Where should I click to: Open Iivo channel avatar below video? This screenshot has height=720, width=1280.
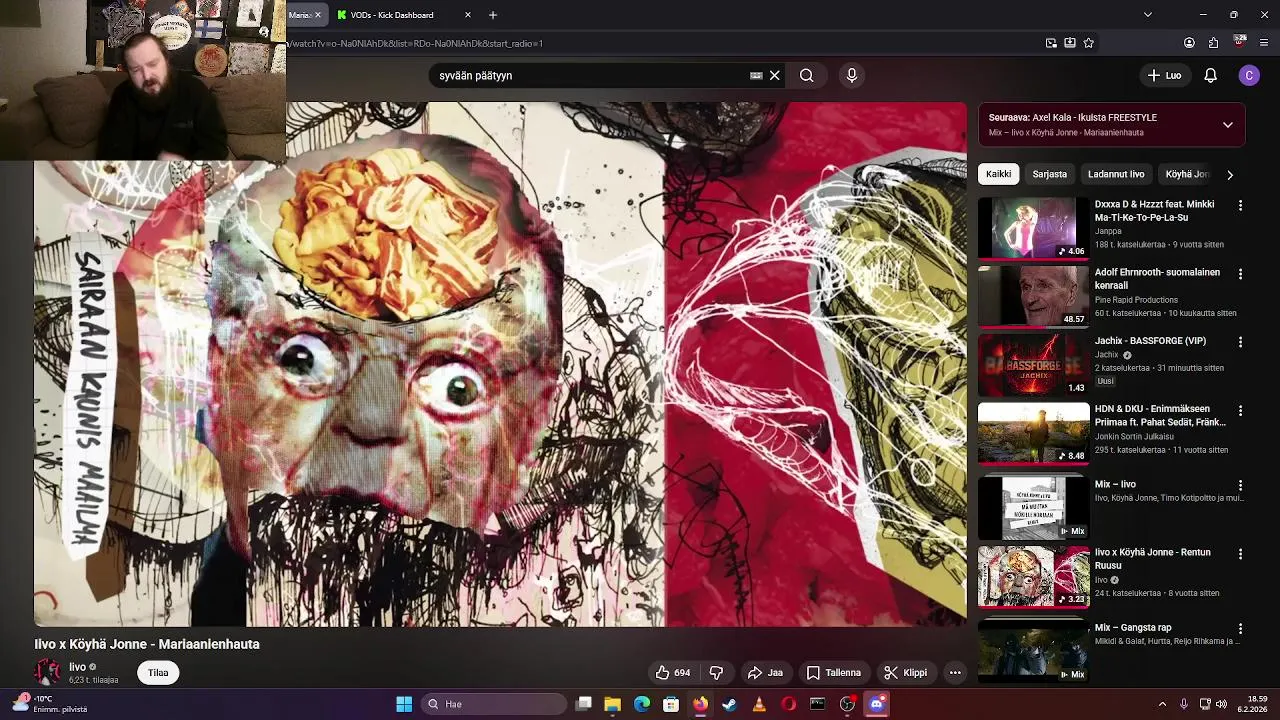[x=47, y=672]
